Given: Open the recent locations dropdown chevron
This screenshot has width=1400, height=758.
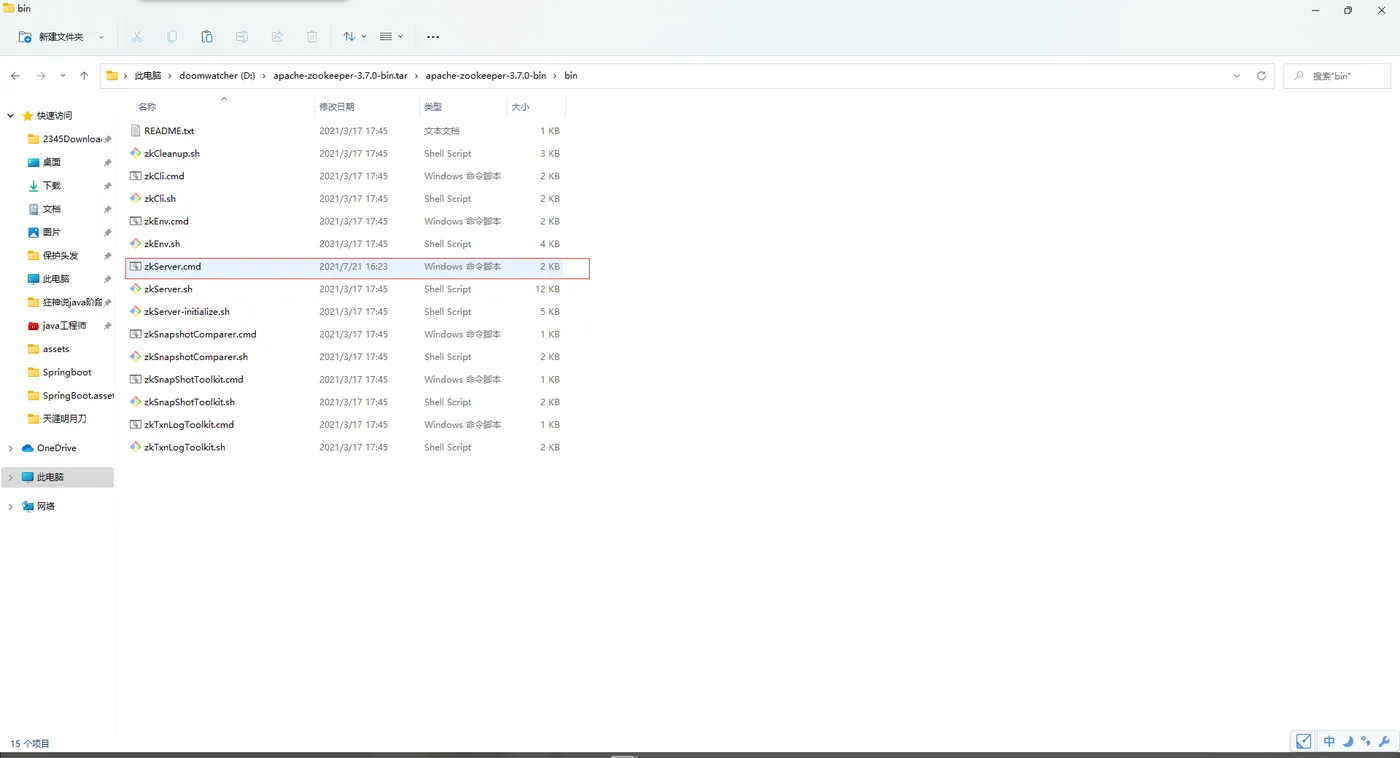Looking at the screenshot, I should (63, 76).
